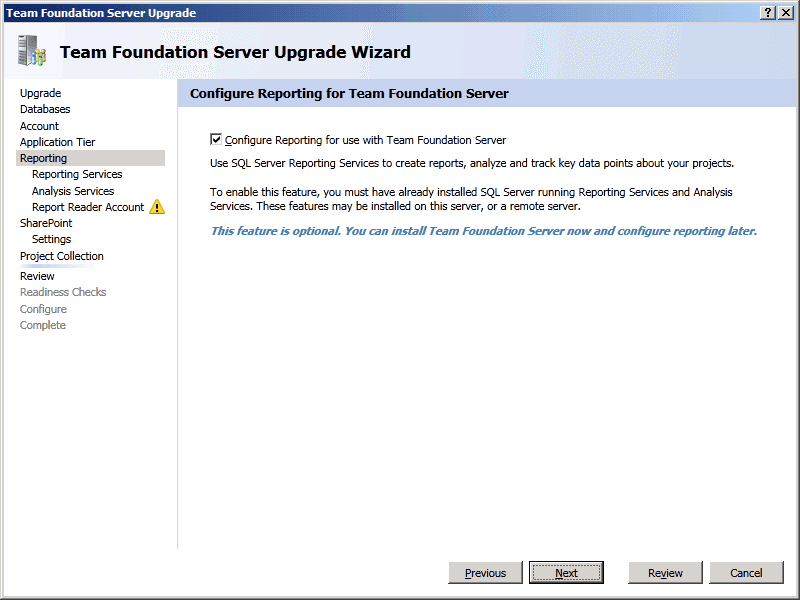Choose Analysis Services in the navigation
Viewport: 800px width, 600px height.
(x=73, y=191)
